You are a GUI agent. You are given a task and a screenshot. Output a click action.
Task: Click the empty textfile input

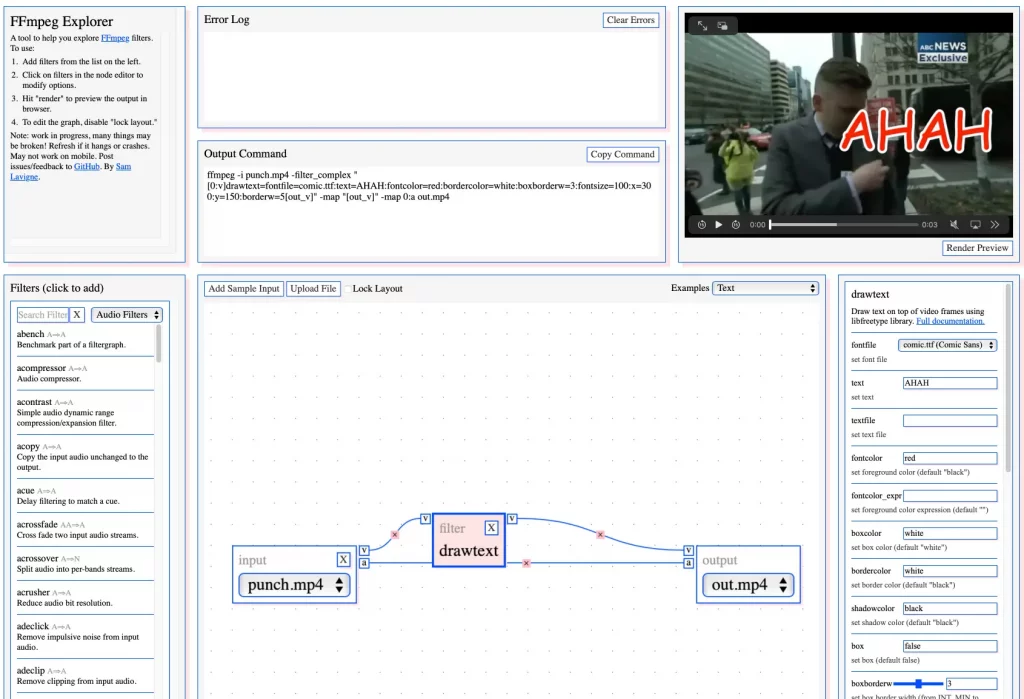950,421
